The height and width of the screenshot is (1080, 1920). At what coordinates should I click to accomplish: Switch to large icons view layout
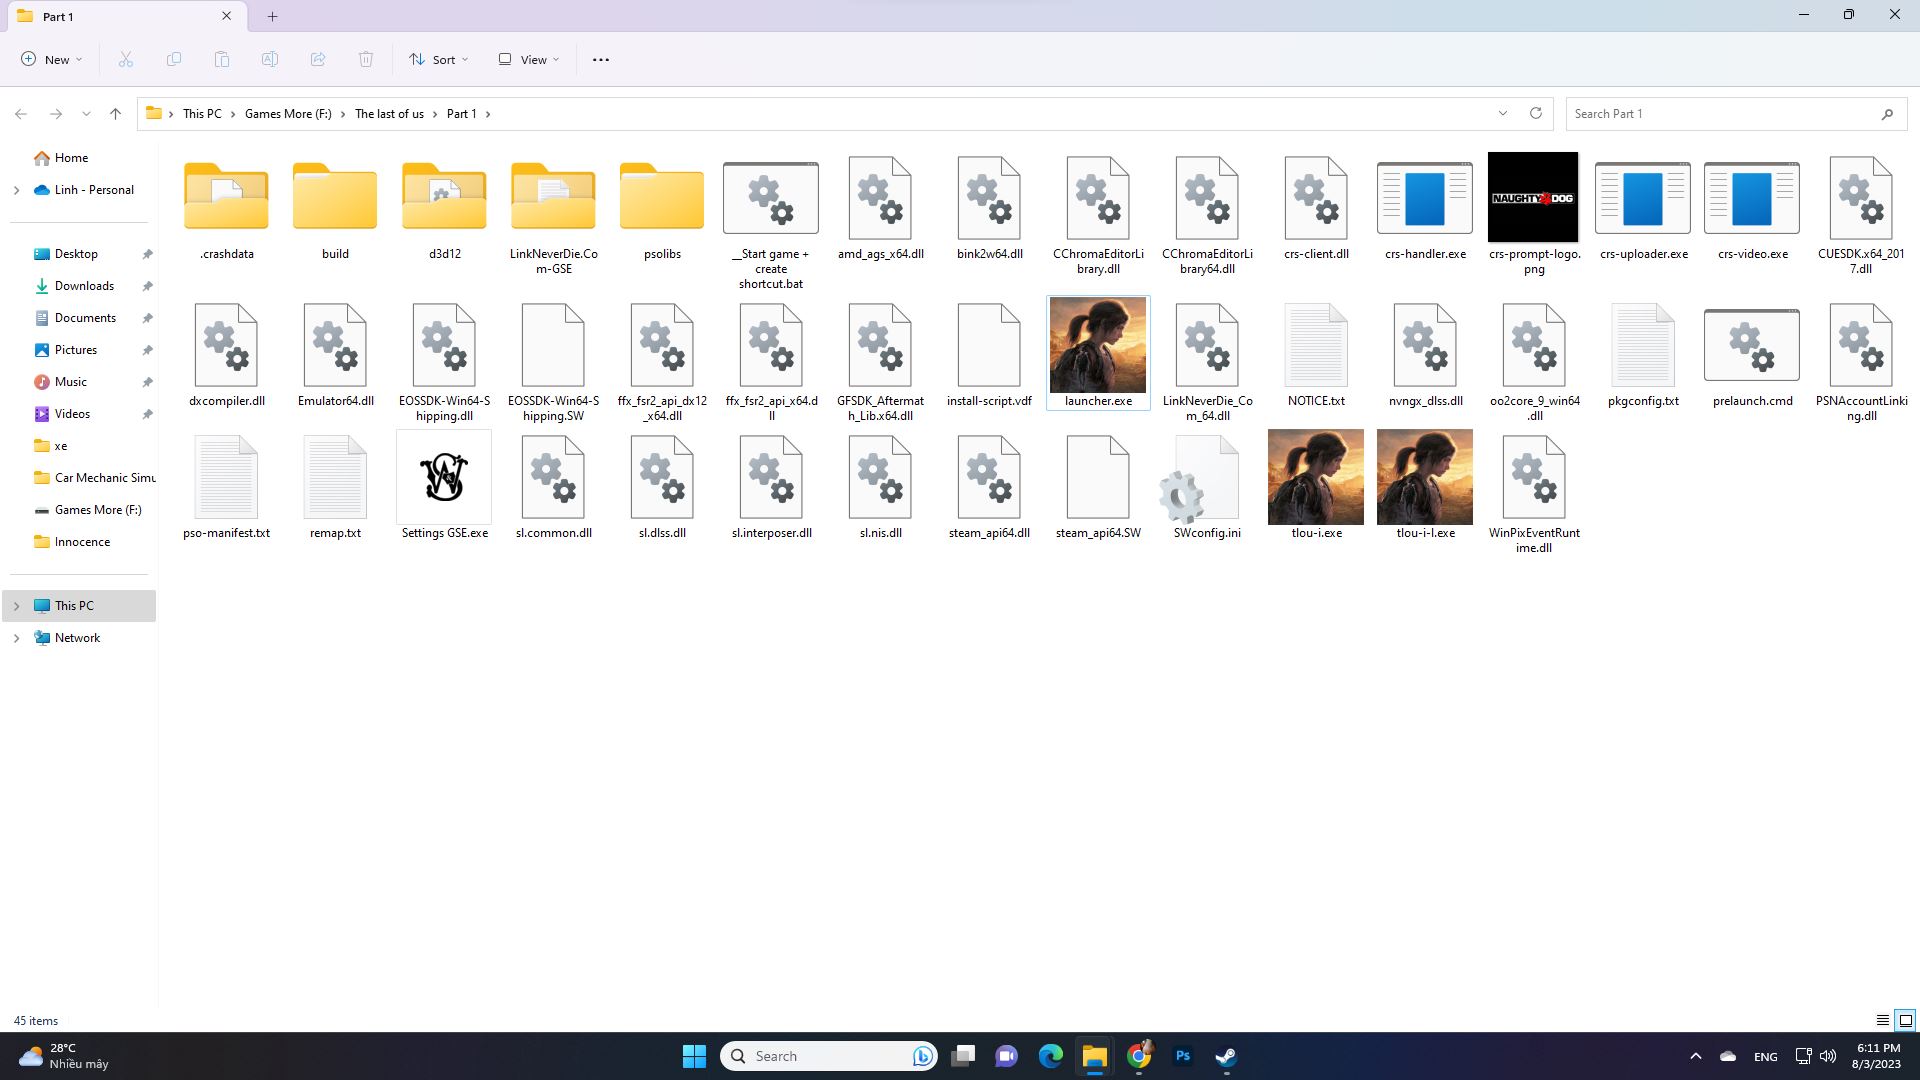(x=1906, y=1021)
